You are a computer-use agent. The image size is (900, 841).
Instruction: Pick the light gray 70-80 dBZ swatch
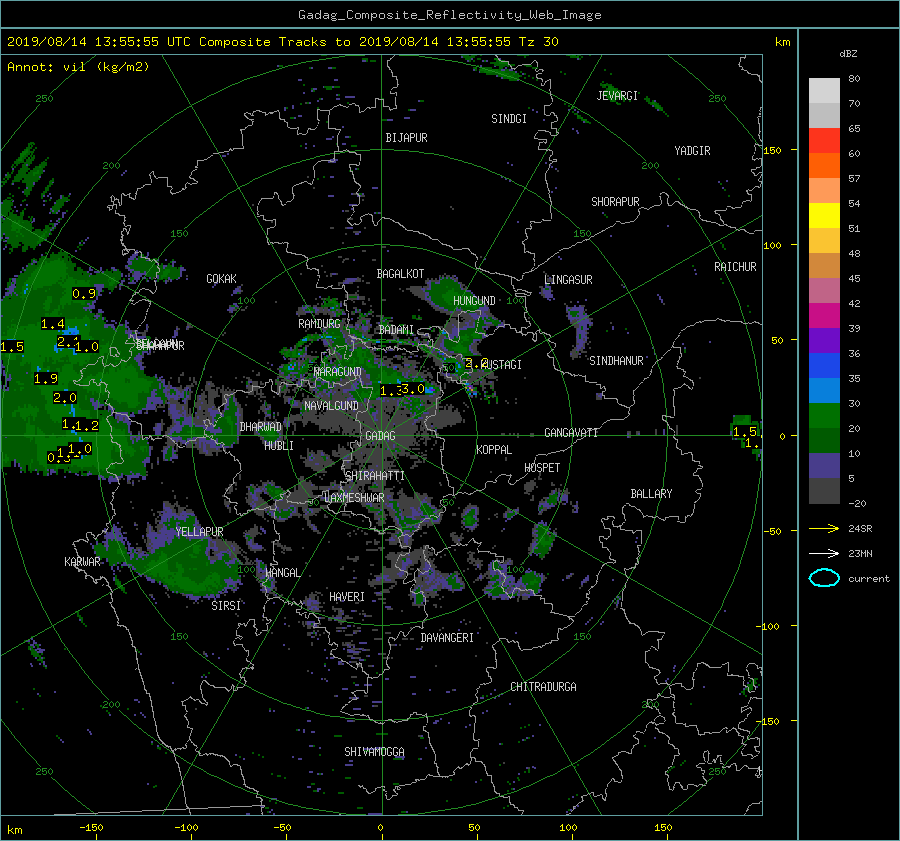[824, 91]
